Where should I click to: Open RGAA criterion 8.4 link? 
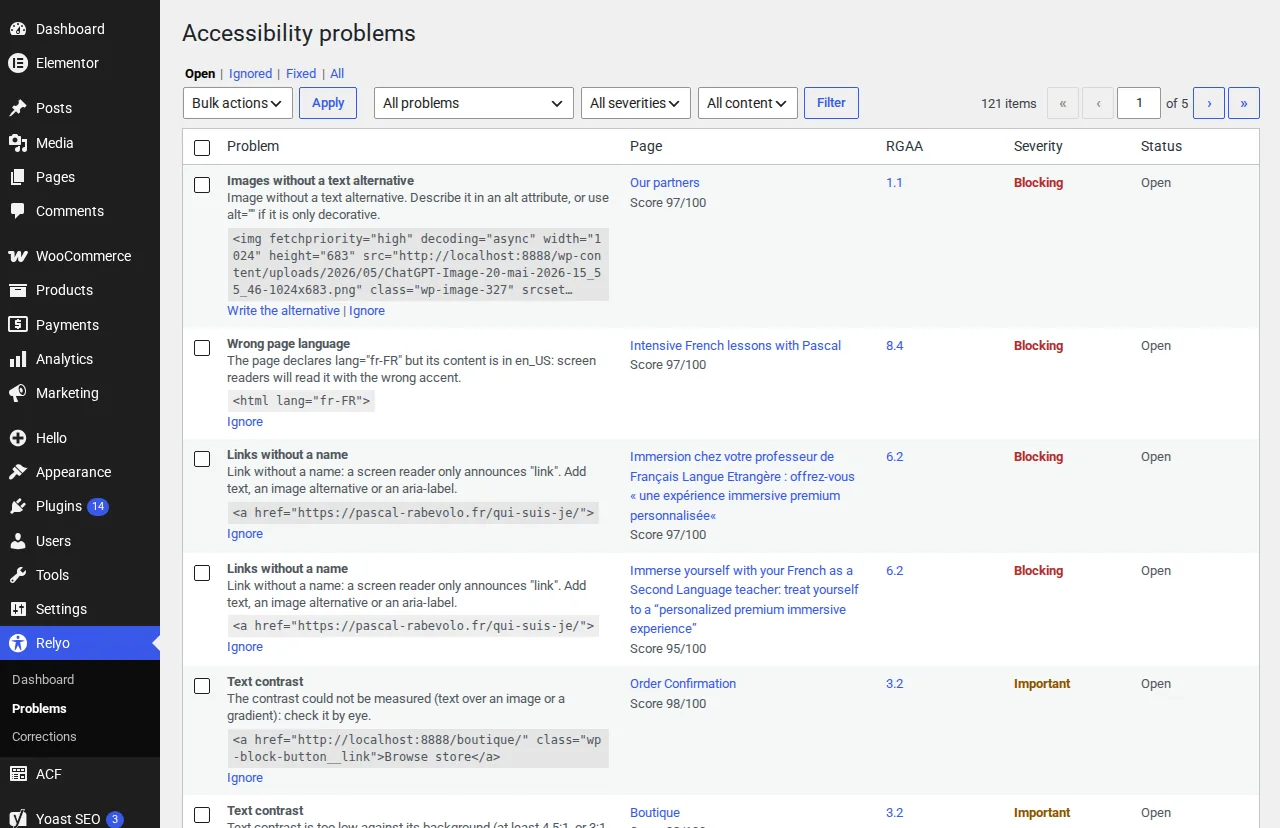pyautogui.click(x=894, y=346)
